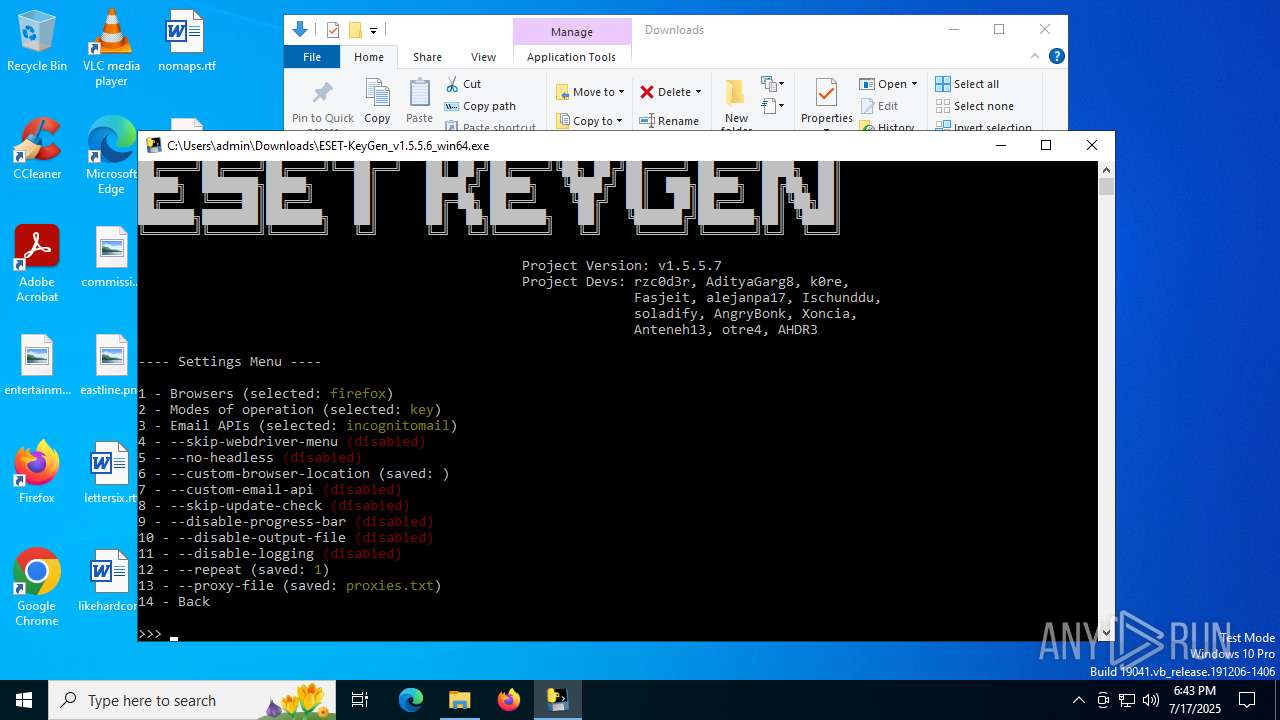Launch CCleaner from the desktop
Image resolution: width=1280 pixels, height=720 pixels.
click(x=37, y=149)
